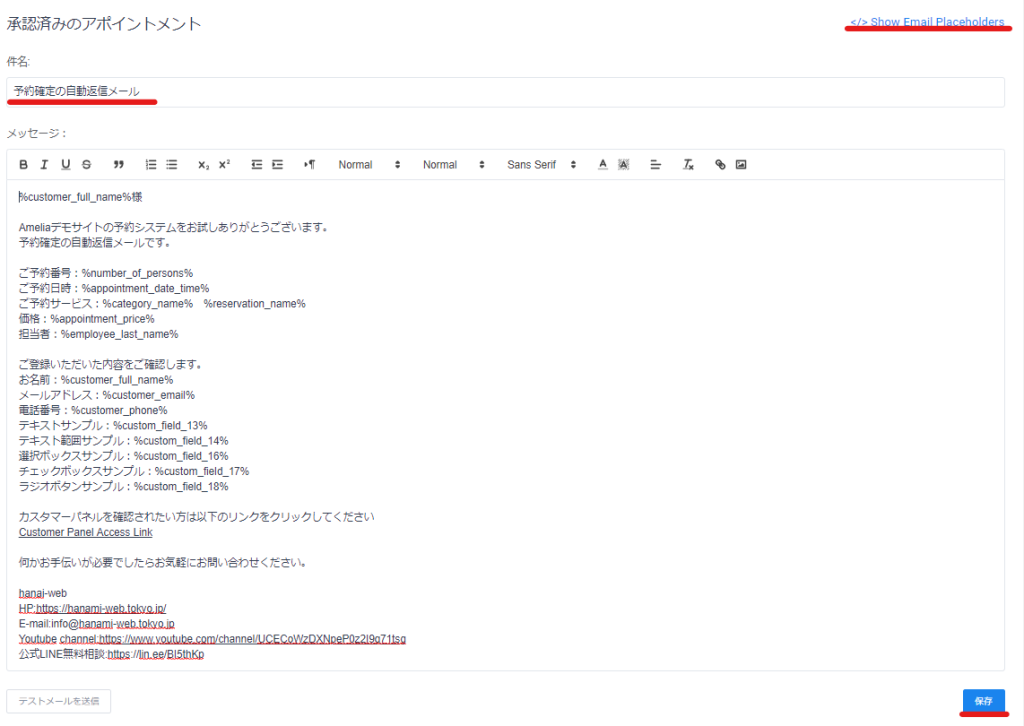The width and height of the screenshot is (1024, 726).
Task: Open the Sans Serif font dropdown
Action: click(541, 165)
